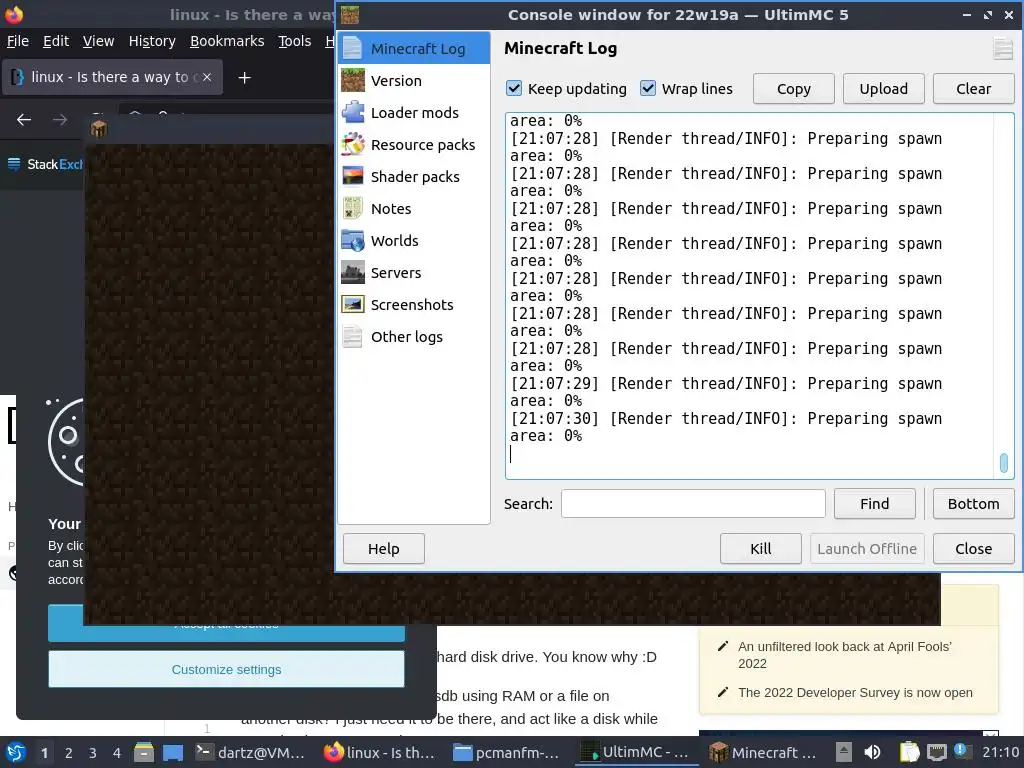Screen dimensions: 1024x768
Task: Go back in Firefox browser
Action: click(24, 120)
